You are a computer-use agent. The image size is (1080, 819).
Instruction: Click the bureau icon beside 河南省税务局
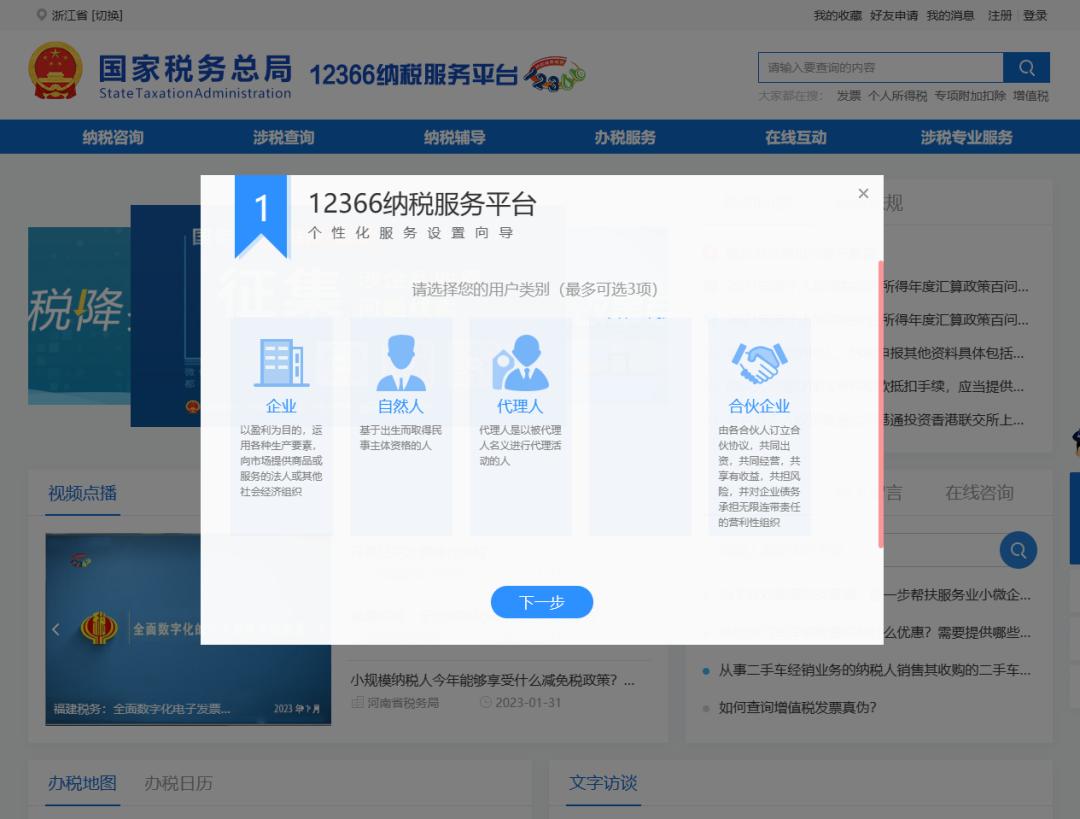[x=359, y=703]
